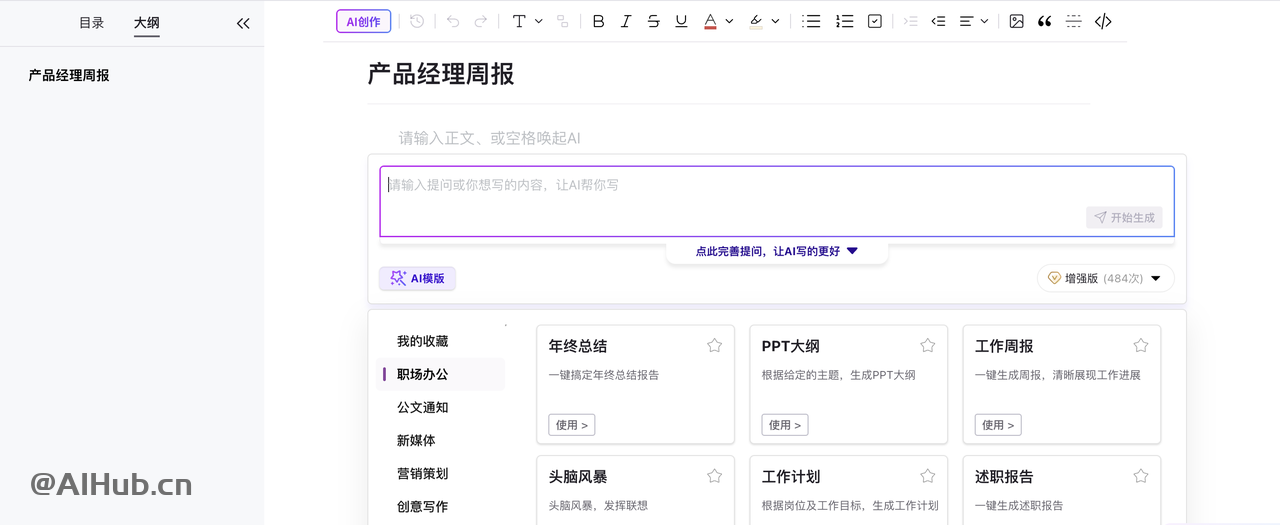1280x525 pixels.
Task: Insert a blockquote
Action: (x=1044, y=21)
